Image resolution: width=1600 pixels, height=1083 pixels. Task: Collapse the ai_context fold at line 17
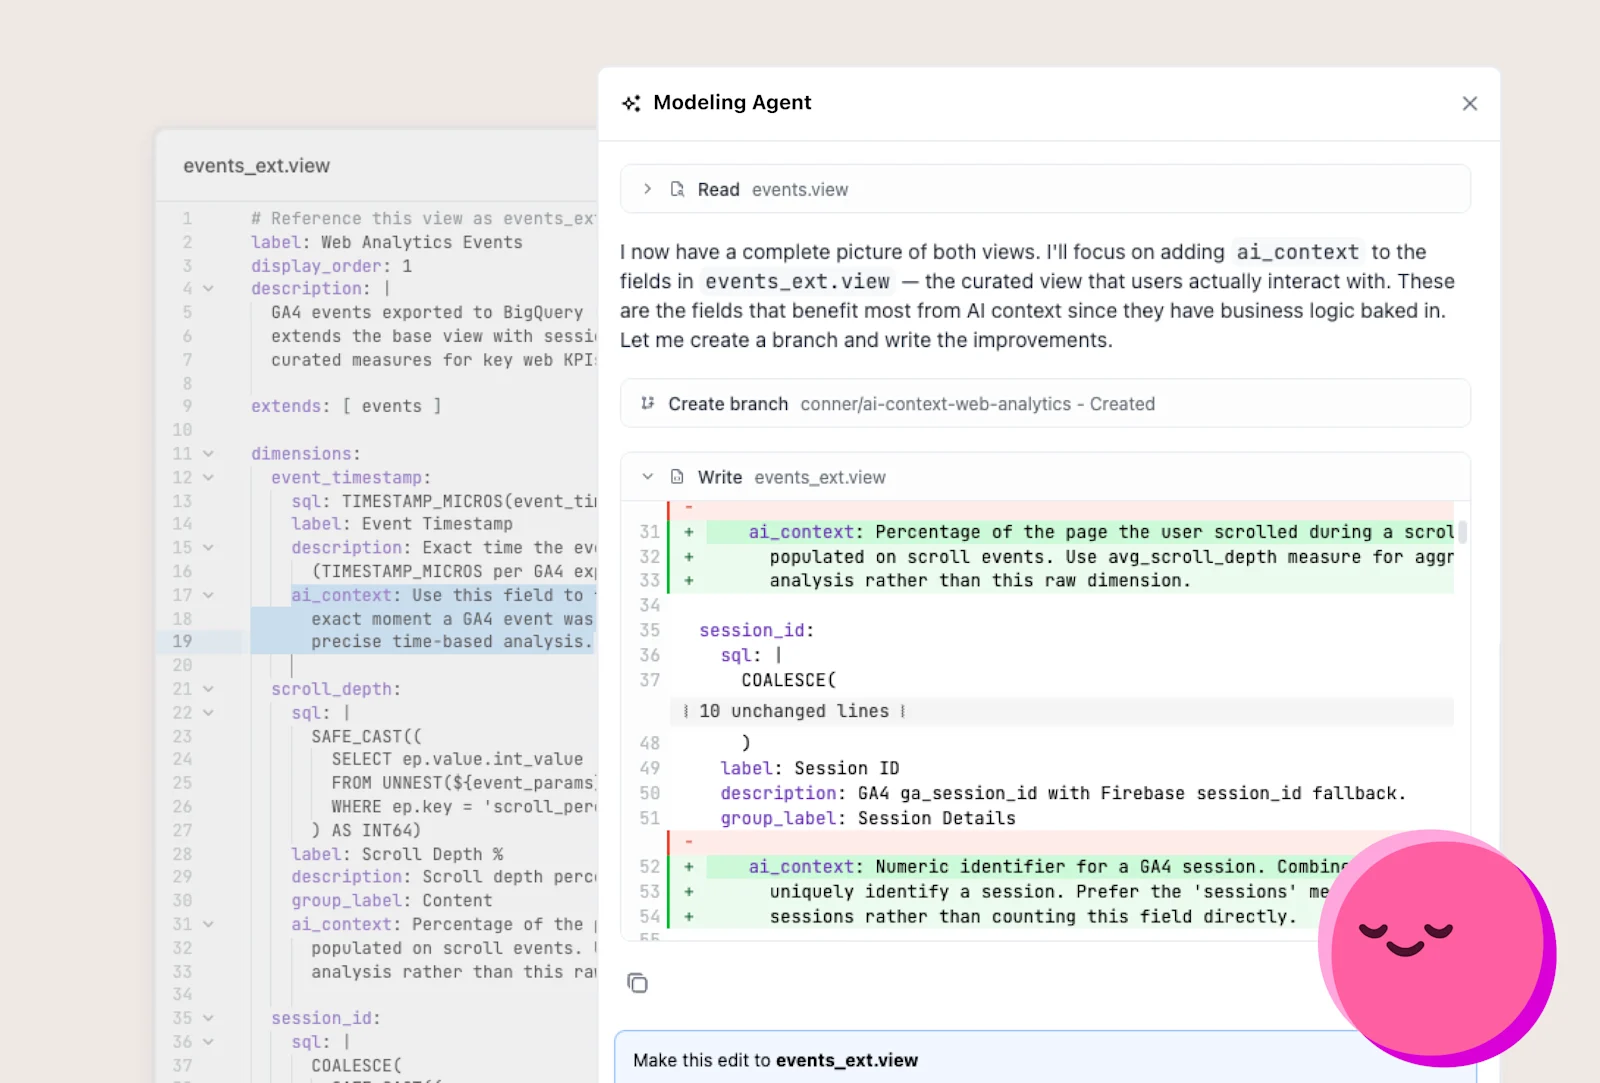pos(208,595)
